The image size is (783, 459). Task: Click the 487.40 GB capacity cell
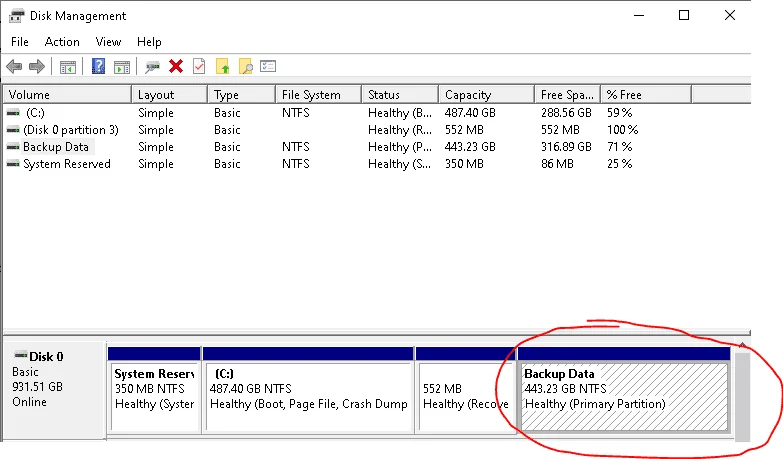point(470,113)
